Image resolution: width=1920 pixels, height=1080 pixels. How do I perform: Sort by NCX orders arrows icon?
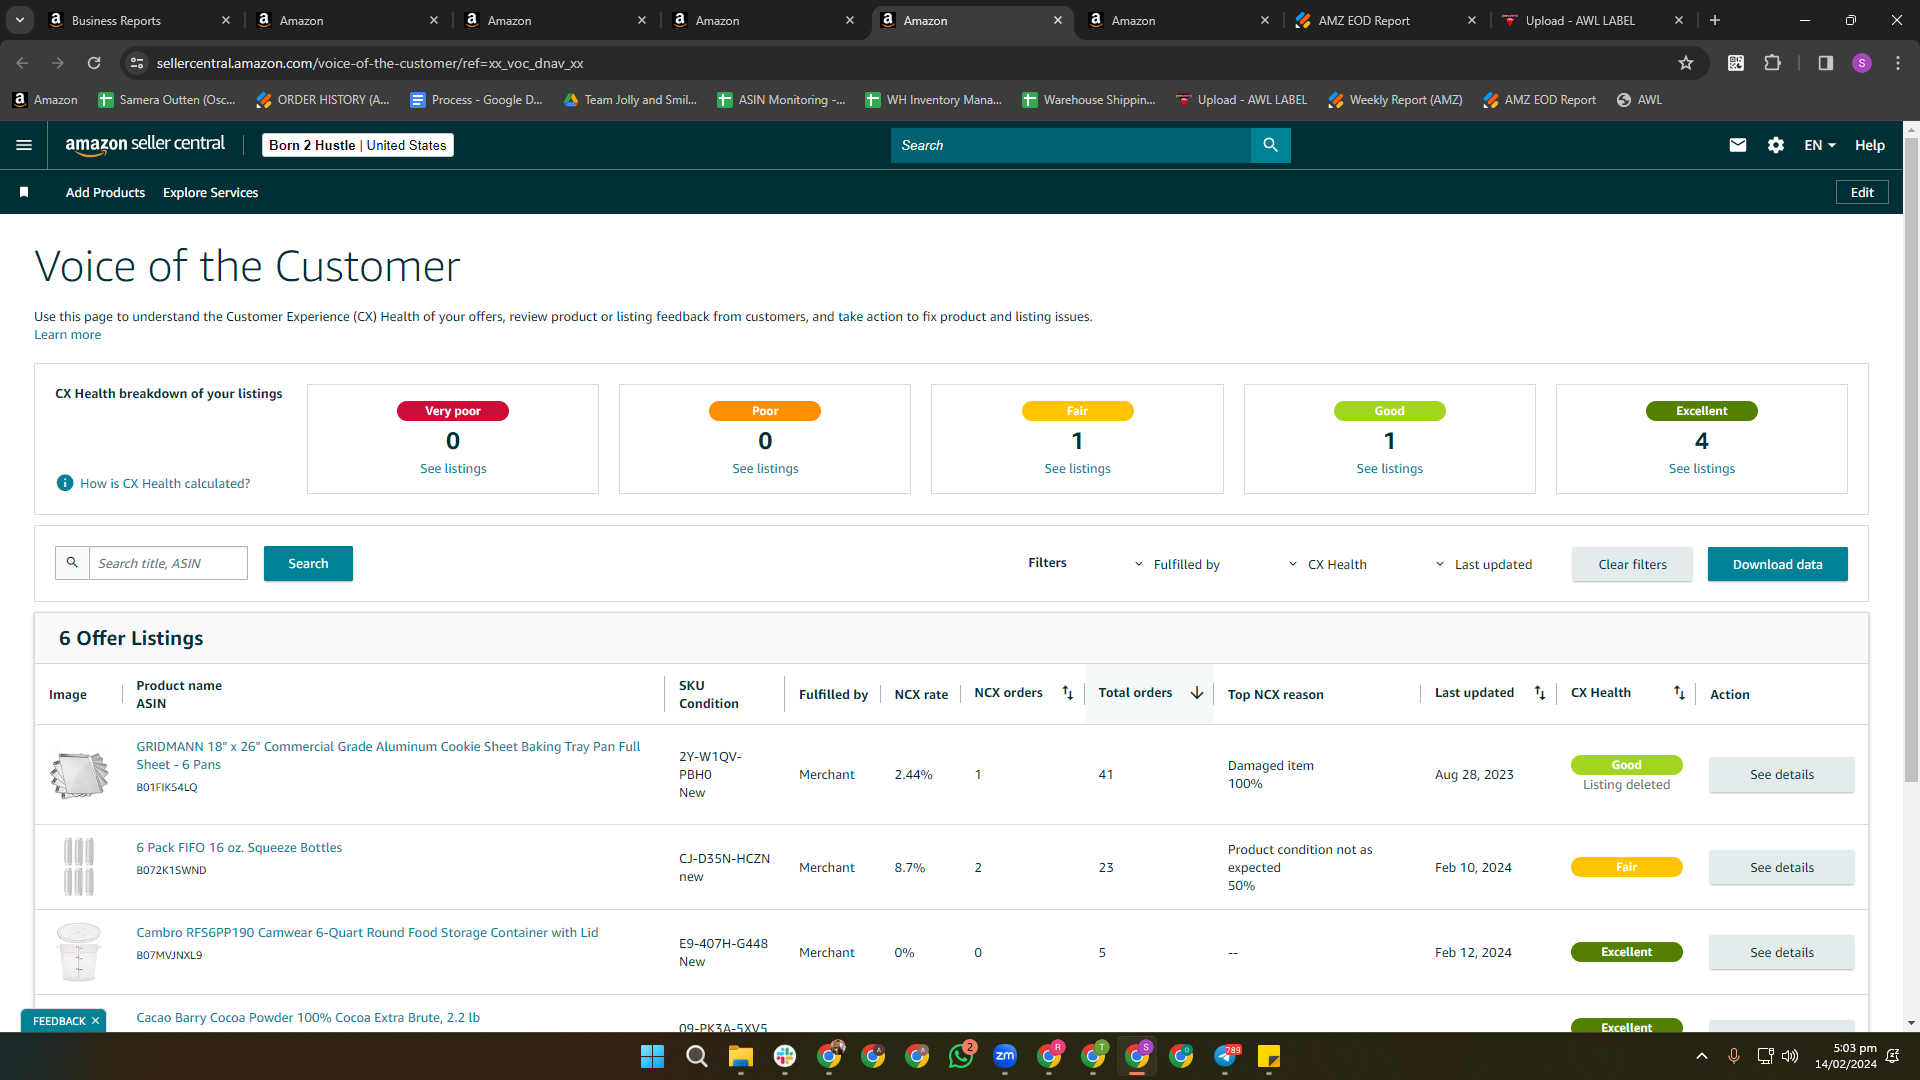(1067, 693)
